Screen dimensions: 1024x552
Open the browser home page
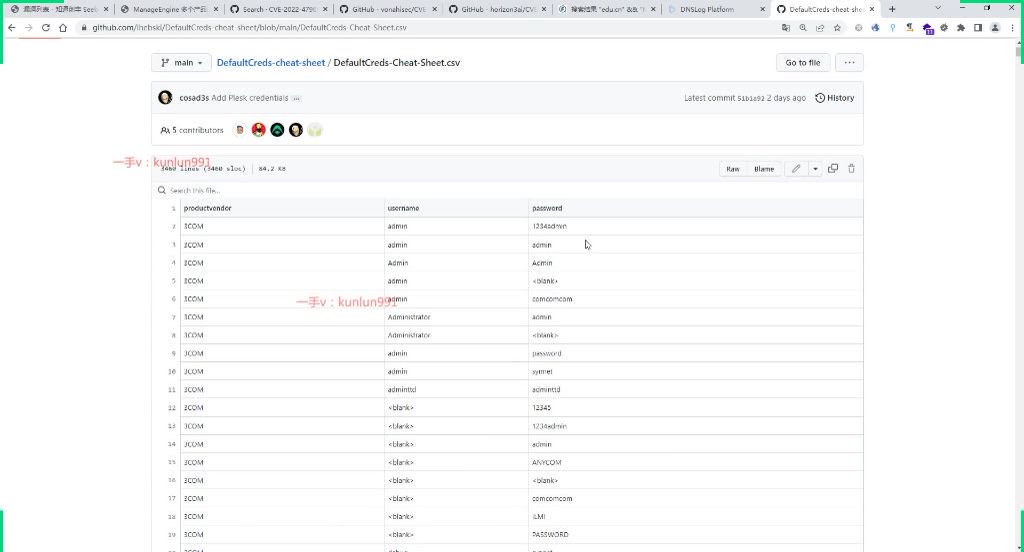(63, 28)
